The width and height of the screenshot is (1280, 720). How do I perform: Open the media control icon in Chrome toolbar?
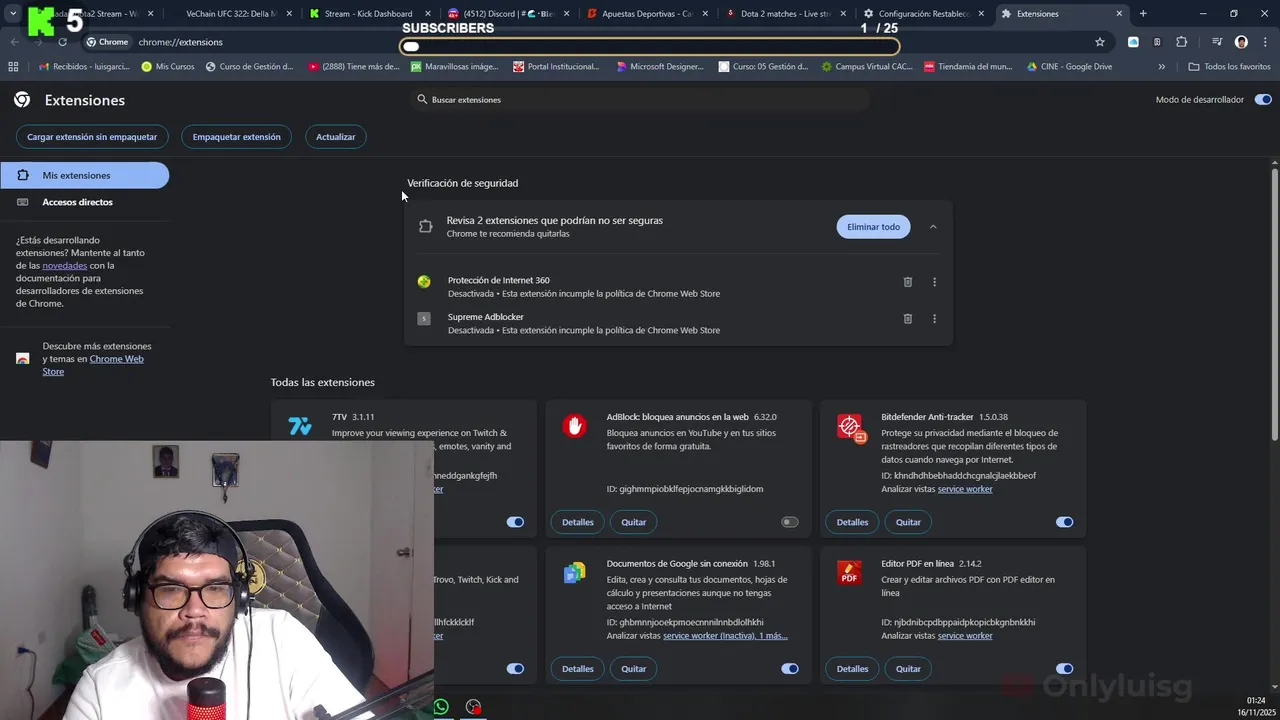(1217, 42)
